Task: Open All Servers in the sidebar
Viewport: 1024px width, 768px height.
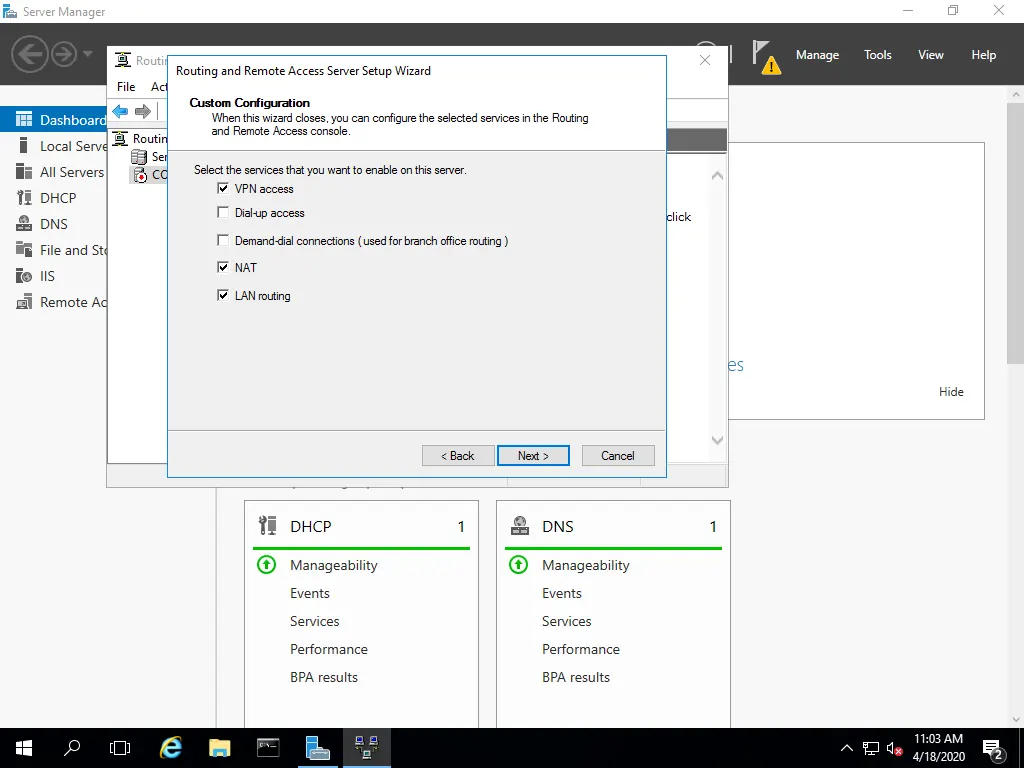Action: (x=54, y=172)
